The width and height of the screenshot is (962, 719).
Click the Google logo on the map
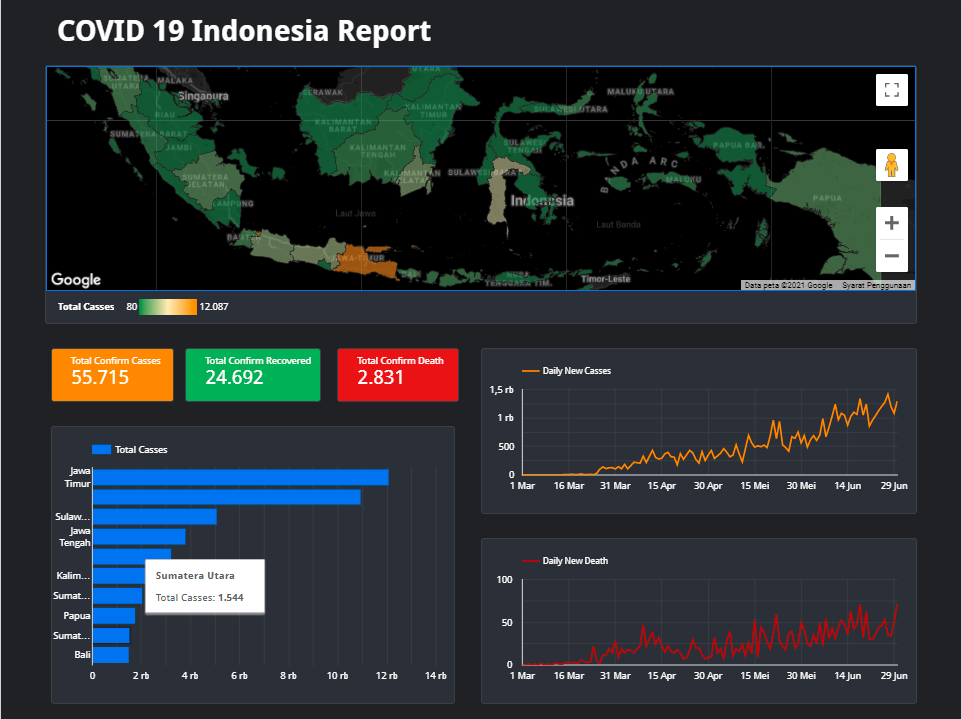[x=74, y=279]
